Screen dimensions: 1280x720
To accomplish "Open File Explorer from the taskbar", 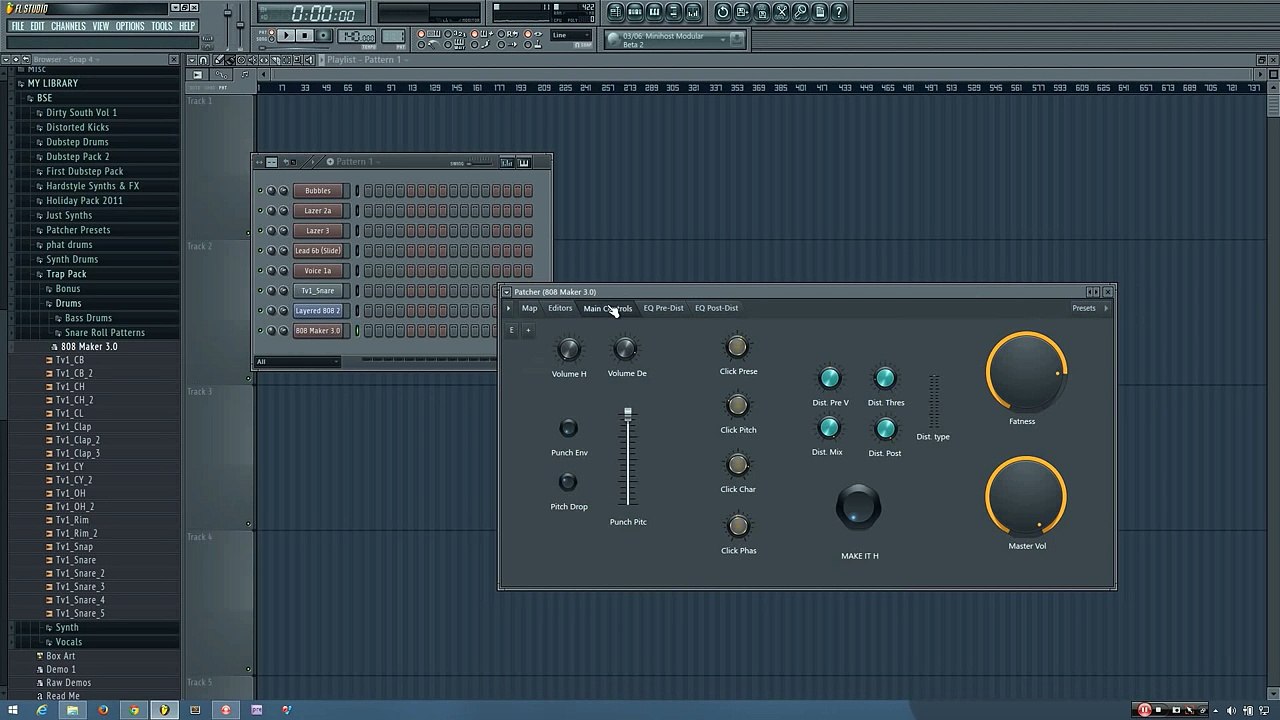I will coord(72,710).
